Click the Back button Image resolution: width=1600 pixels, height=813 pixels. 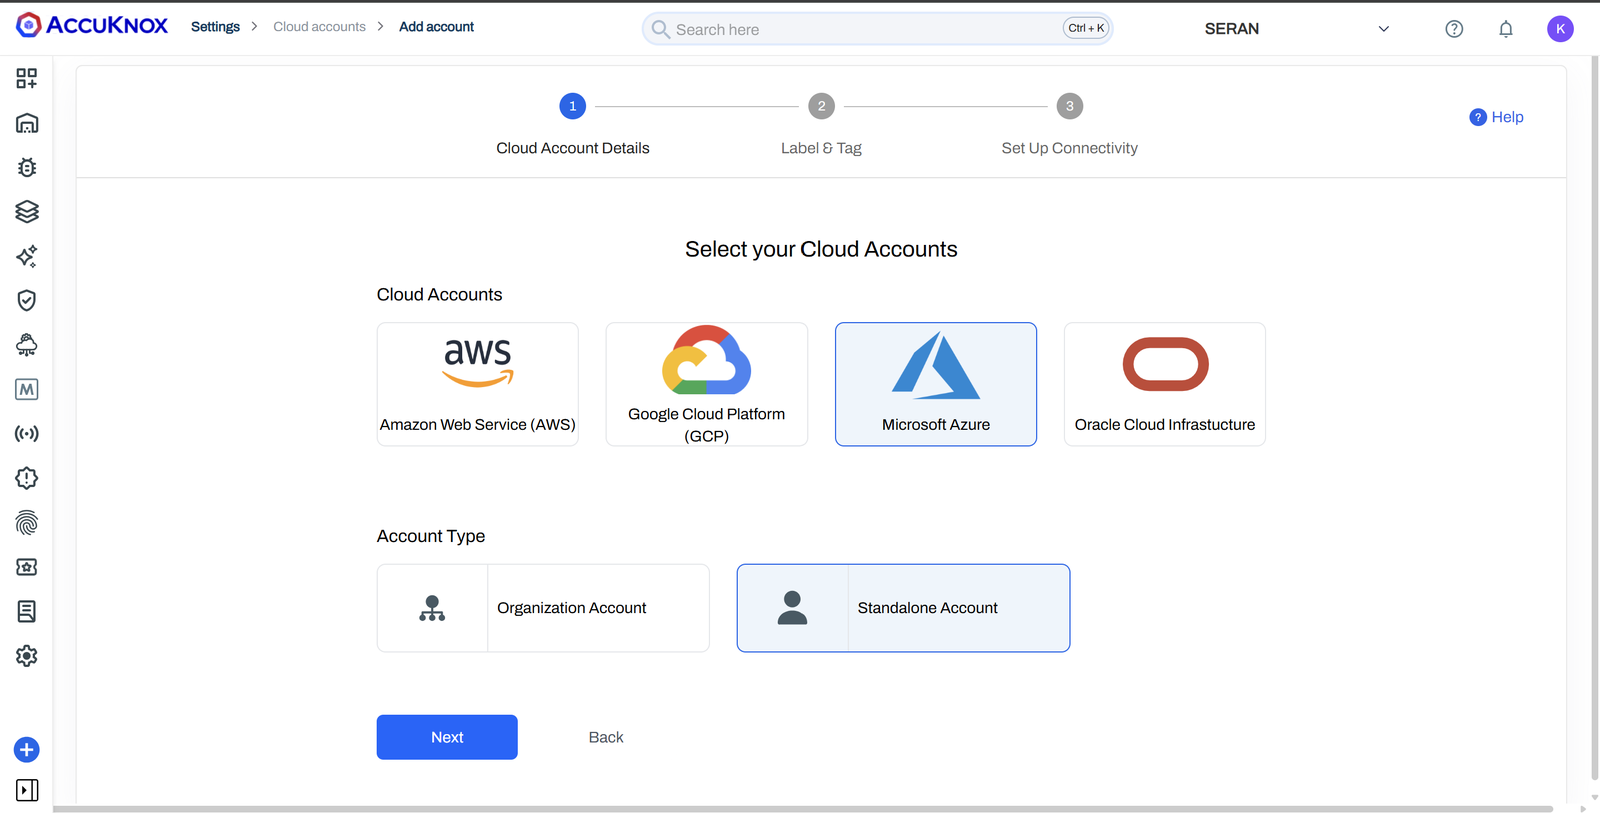pyautogui.click(x=606, y=737)
